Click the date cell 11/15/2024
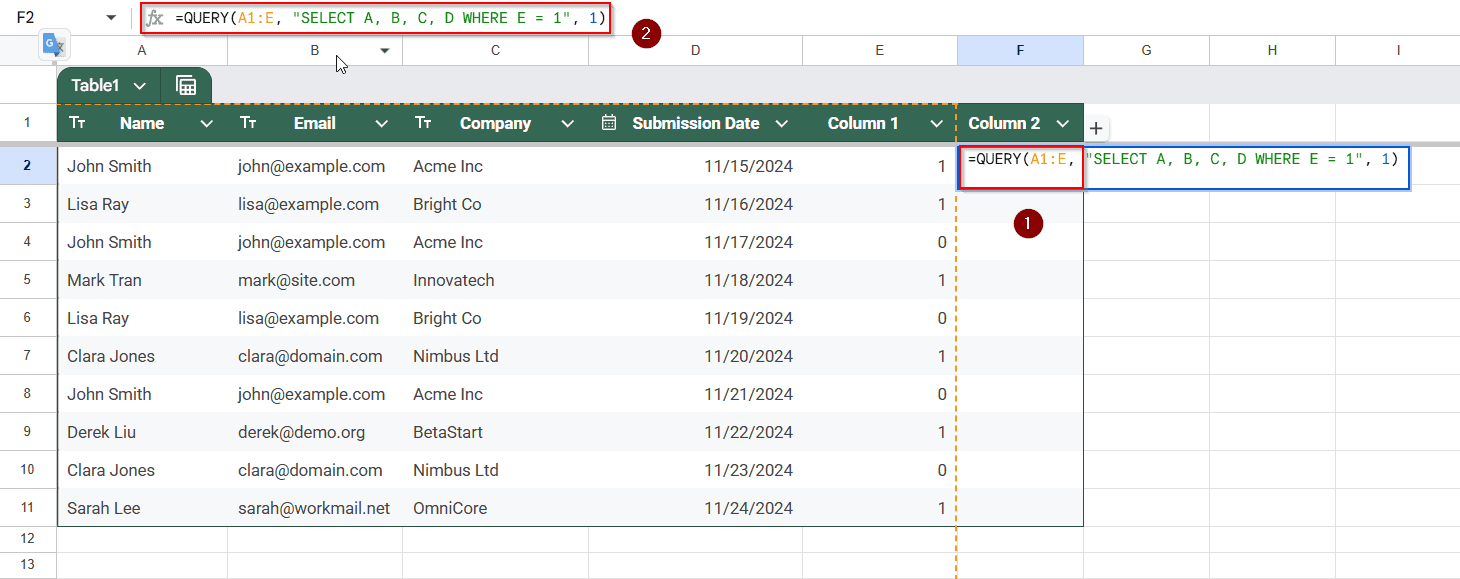This screenshot has height=579, width=1460. click(x=695, y=166)
